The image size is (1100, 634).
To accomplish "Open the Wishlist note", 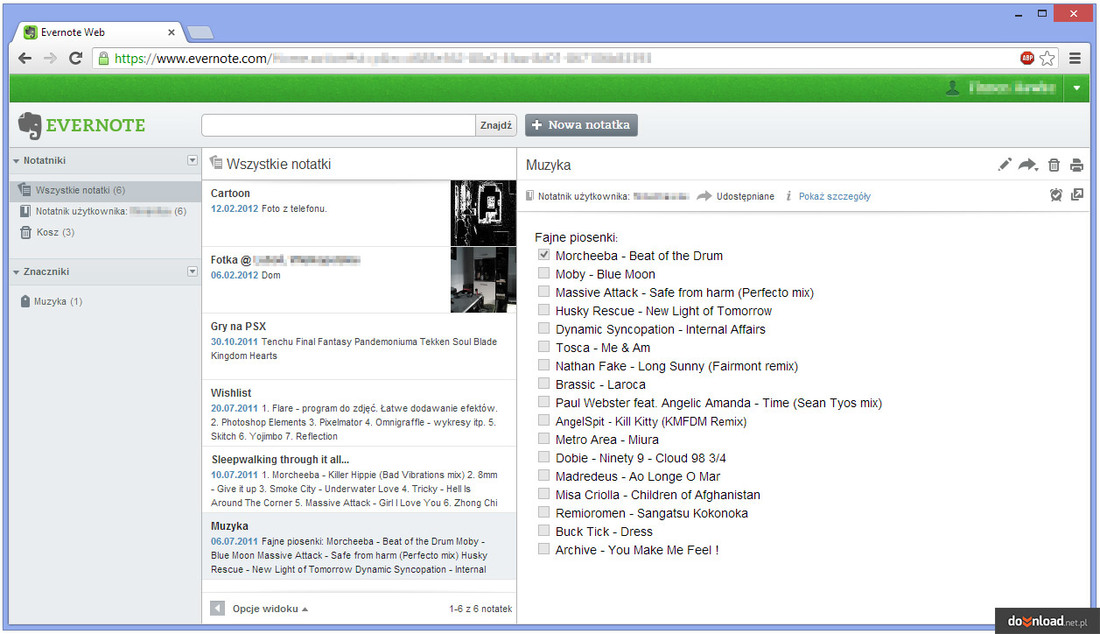I will [359, 413].
